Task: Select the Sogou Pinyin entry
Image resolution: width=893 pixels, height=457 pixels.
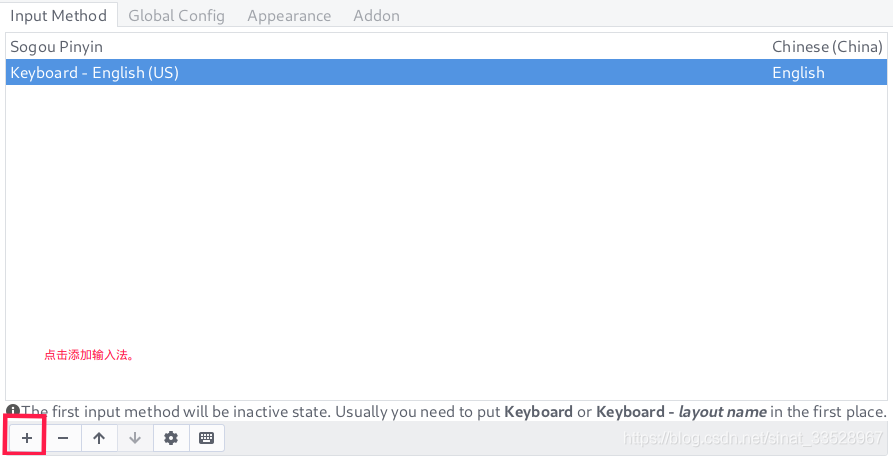Action: (57, 47)
